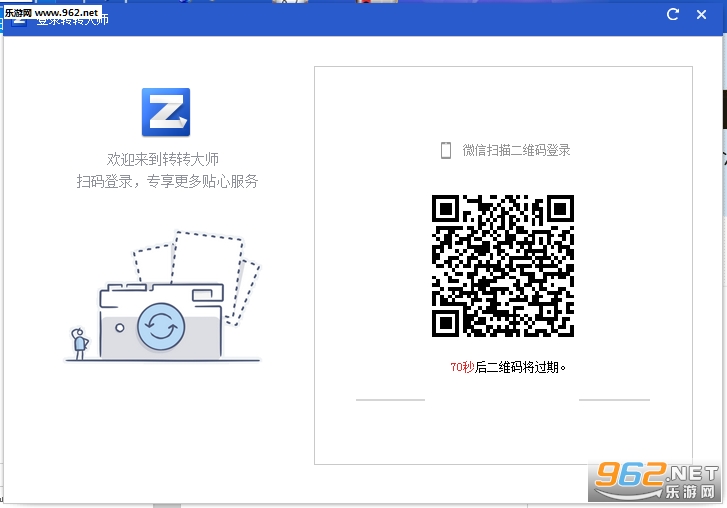This screenshot has width=727, height=508.
Task: Close the login dialog window
Action: [701, 15]
